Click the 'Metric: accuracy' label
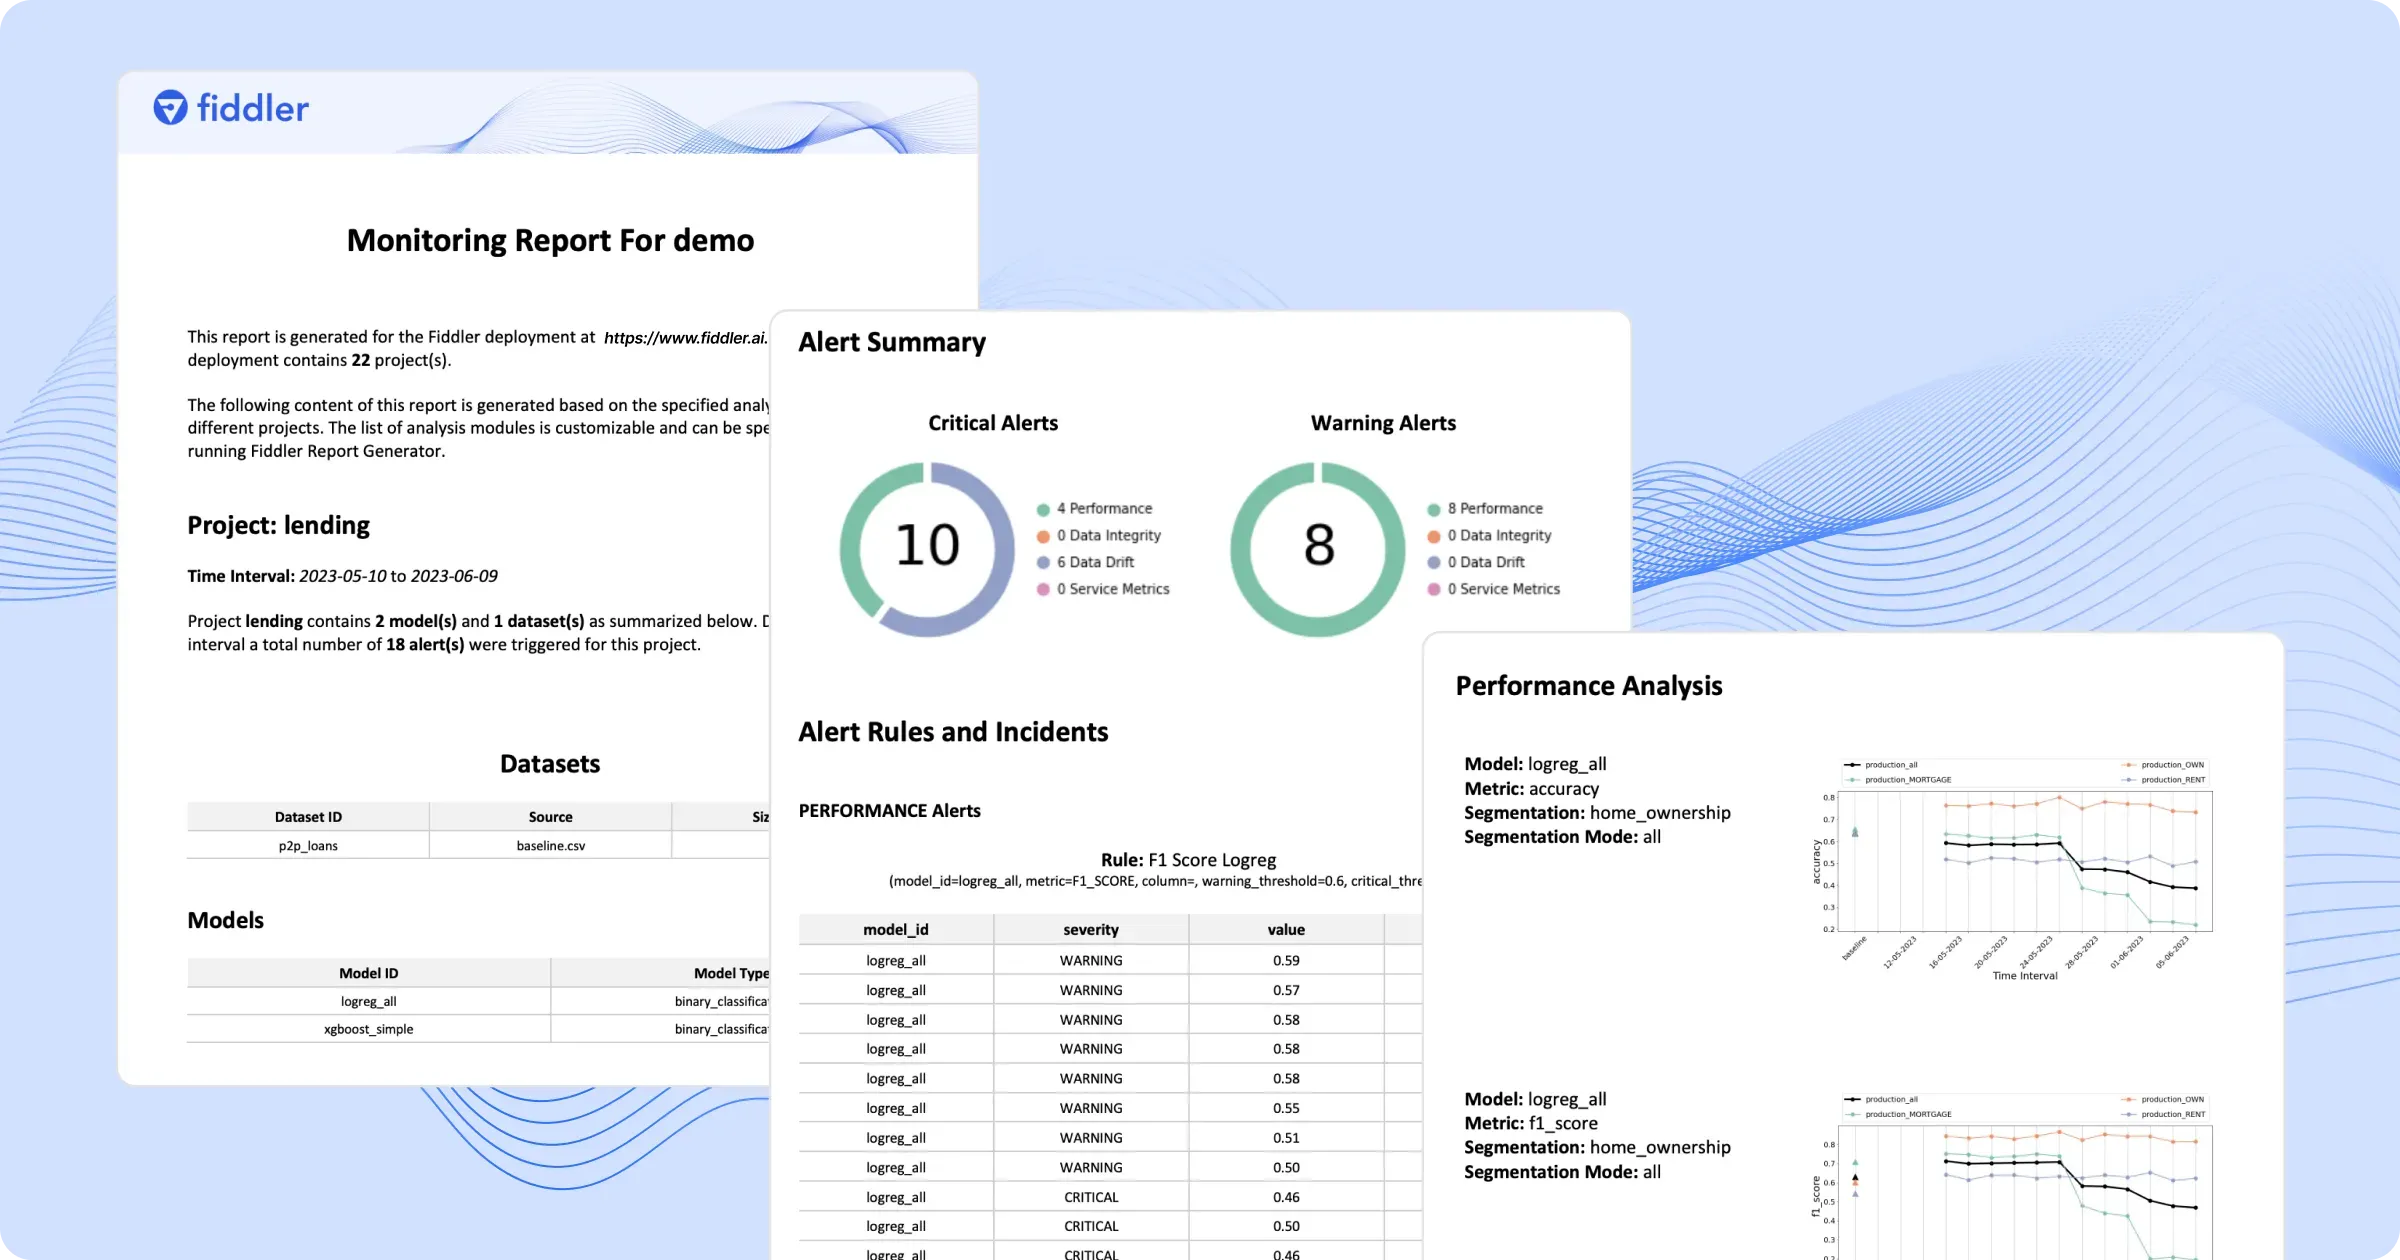2400x1260 pixels. click(1531, 789)
